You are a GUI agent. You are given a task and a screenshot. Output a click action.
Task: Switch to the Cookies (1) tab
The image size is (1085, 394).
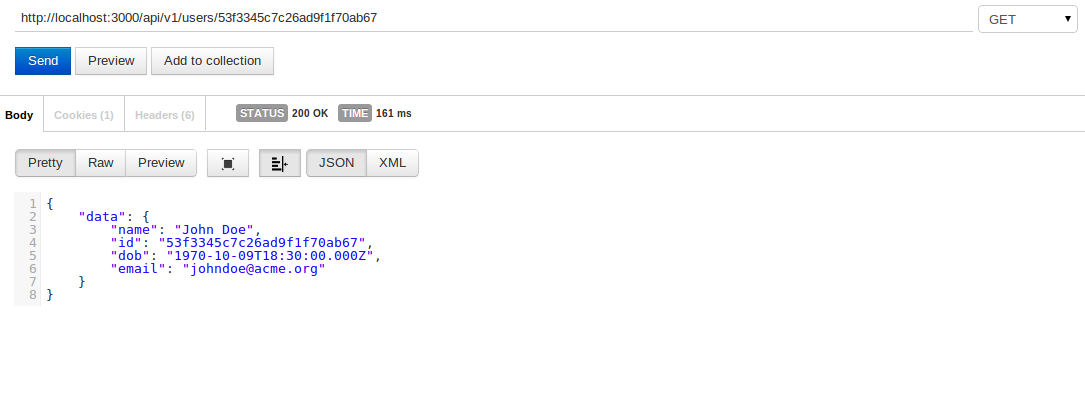tap(84, 115)
